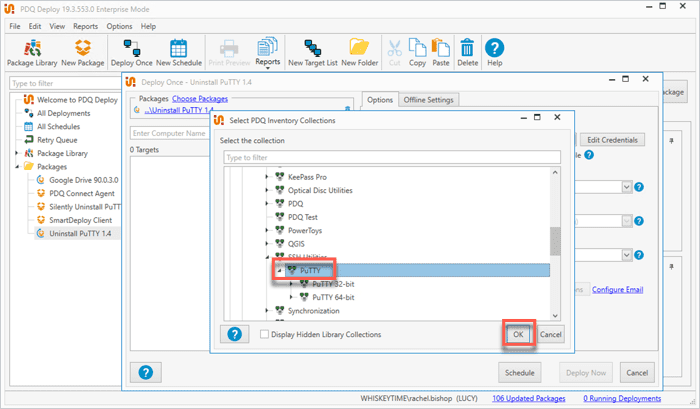Image resolution: width=700 pixels, height=409 pixels.
Task: Open the Help menu
Action: (148, 26)
